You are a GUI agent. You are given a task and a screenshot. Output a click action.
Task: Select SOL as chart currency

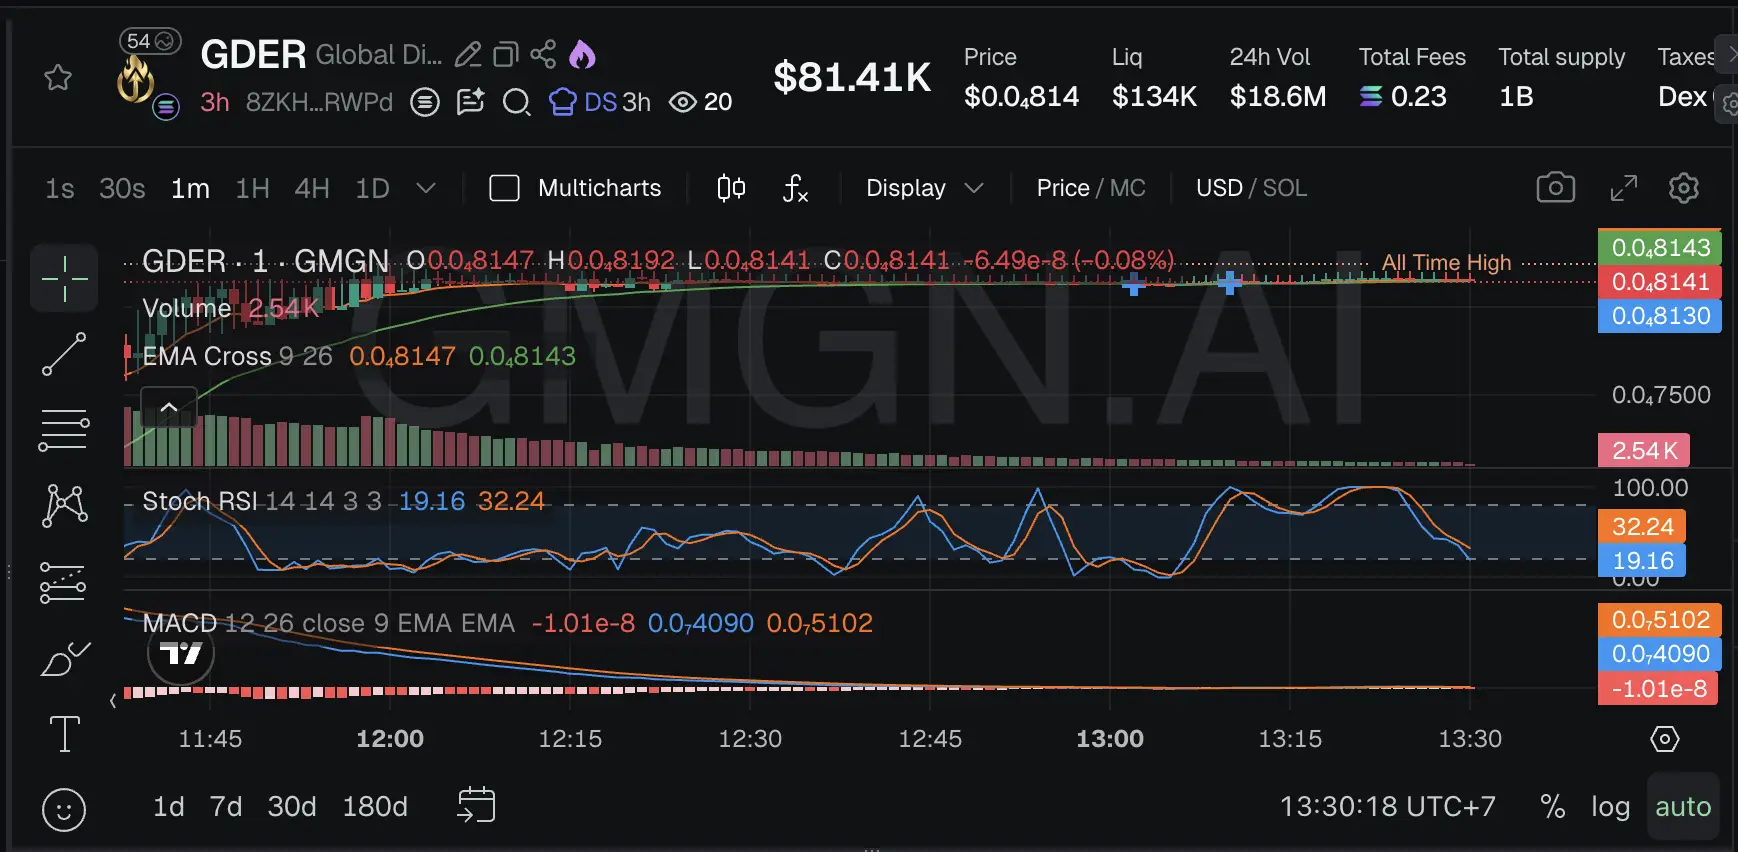pyautogui.click(x=1285, y=188)
